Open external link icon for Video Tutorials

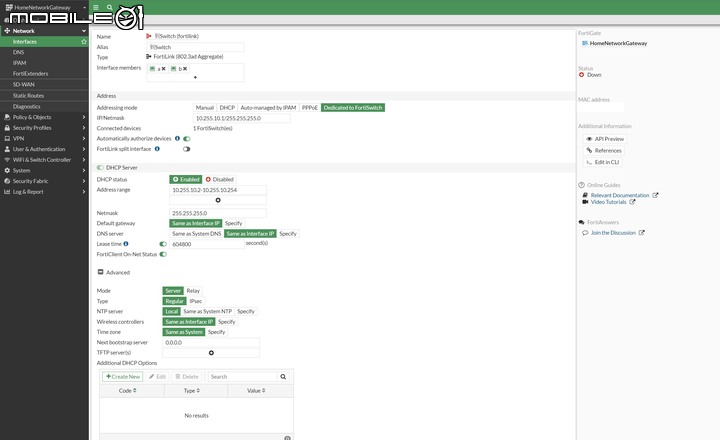(x=632, y=202)
